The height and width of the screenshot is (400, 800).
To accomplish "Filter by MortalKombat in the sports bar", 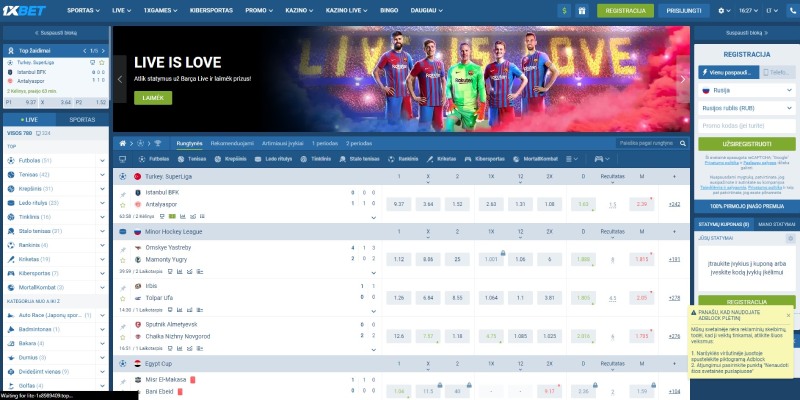I will tap(535, 159).
